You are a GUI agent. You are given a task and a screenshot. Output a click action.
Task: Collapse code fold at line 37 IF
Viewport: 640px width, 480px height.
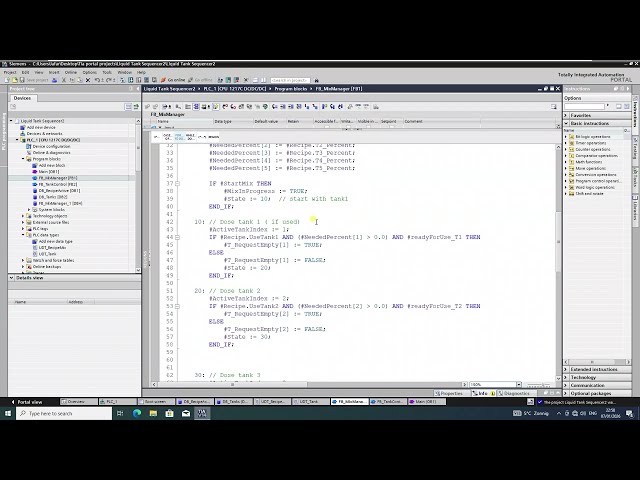click(177, 184)
